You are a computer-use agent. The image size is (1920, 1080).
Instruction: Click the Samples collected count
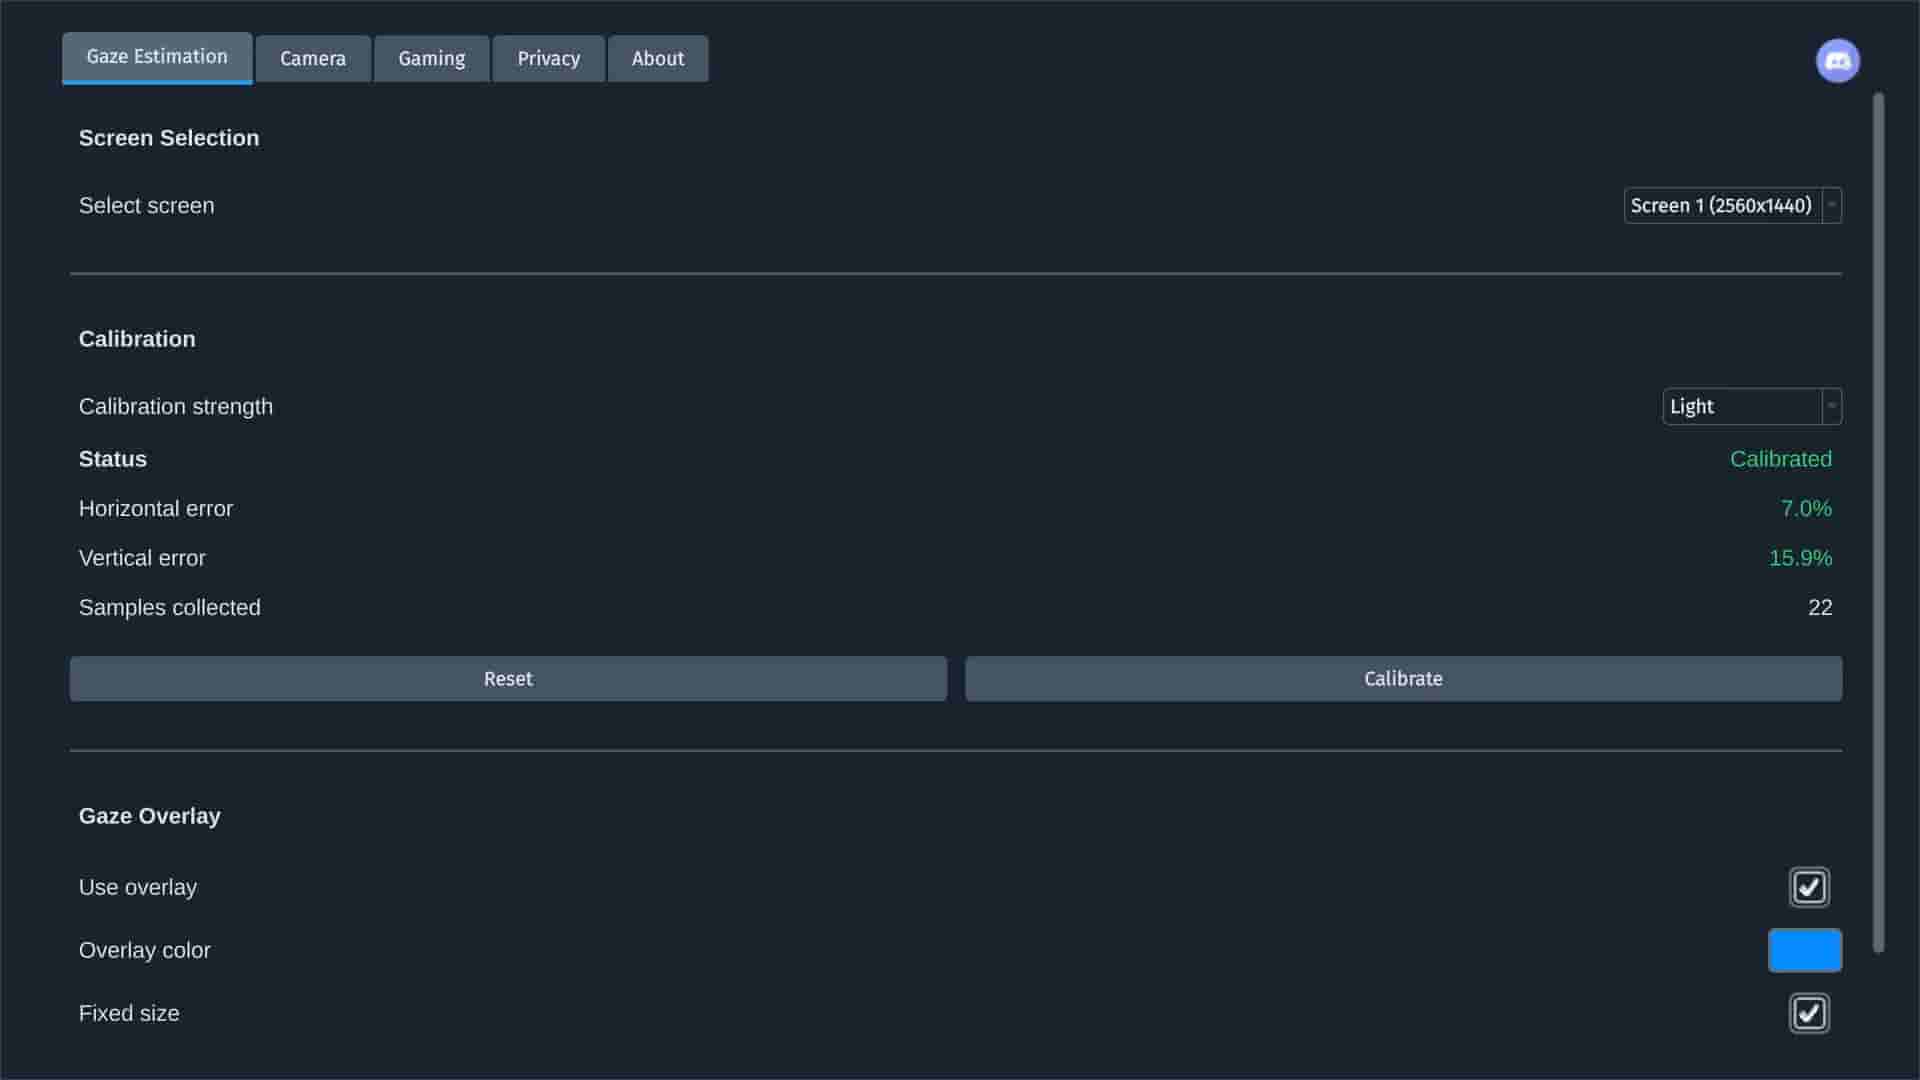click(x=1819, y=607)
